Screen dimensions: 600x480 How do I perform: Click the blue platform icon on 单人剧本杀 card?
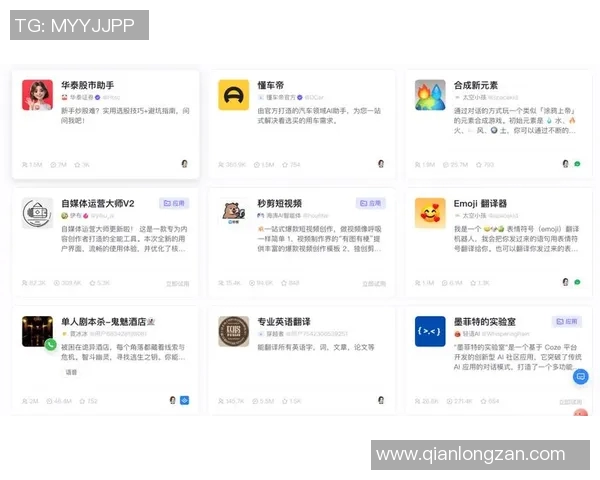184,400
